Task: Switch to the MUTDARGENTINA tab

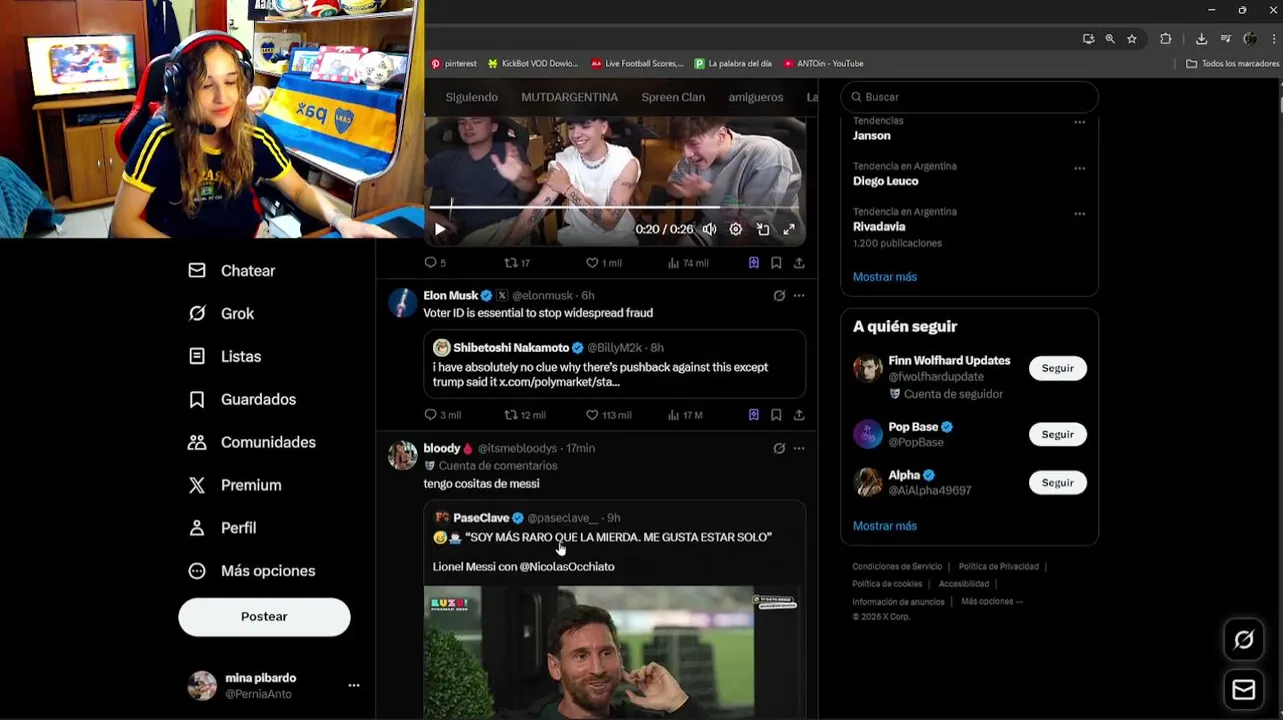Action: tap(569, 97)
